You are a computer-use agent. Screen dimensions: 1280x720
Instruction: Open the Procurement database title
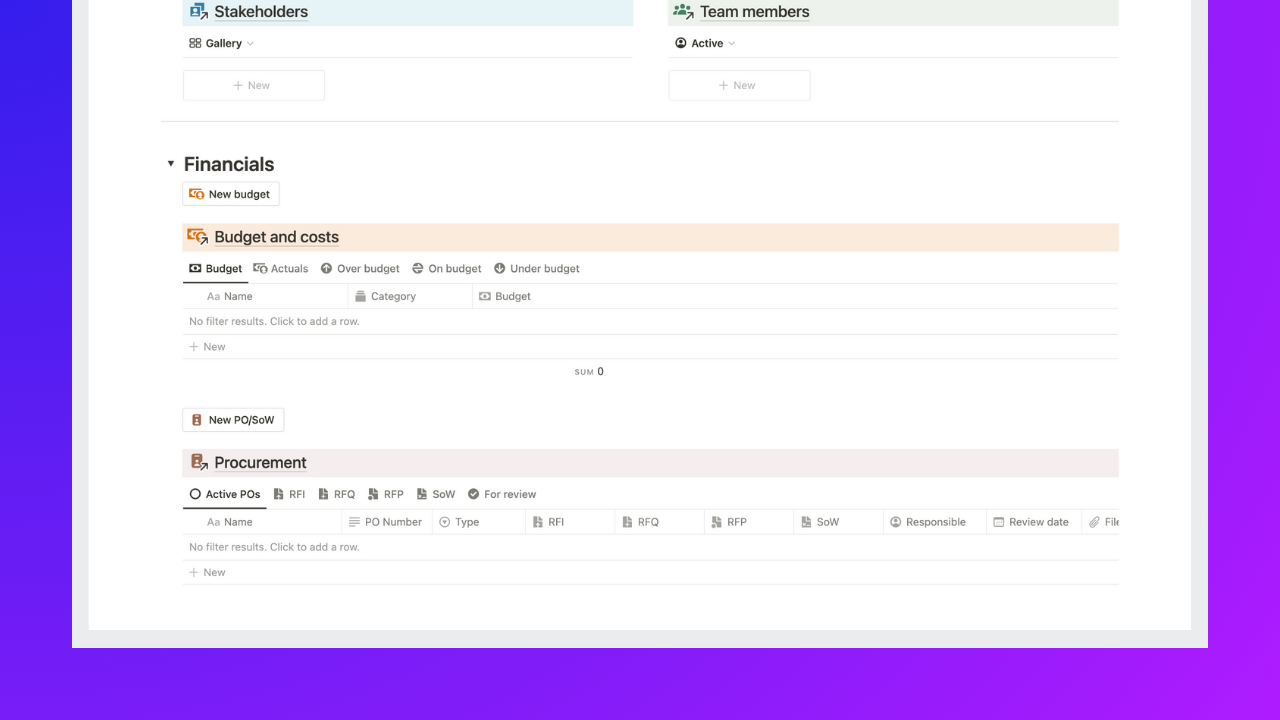click(260, 462)
